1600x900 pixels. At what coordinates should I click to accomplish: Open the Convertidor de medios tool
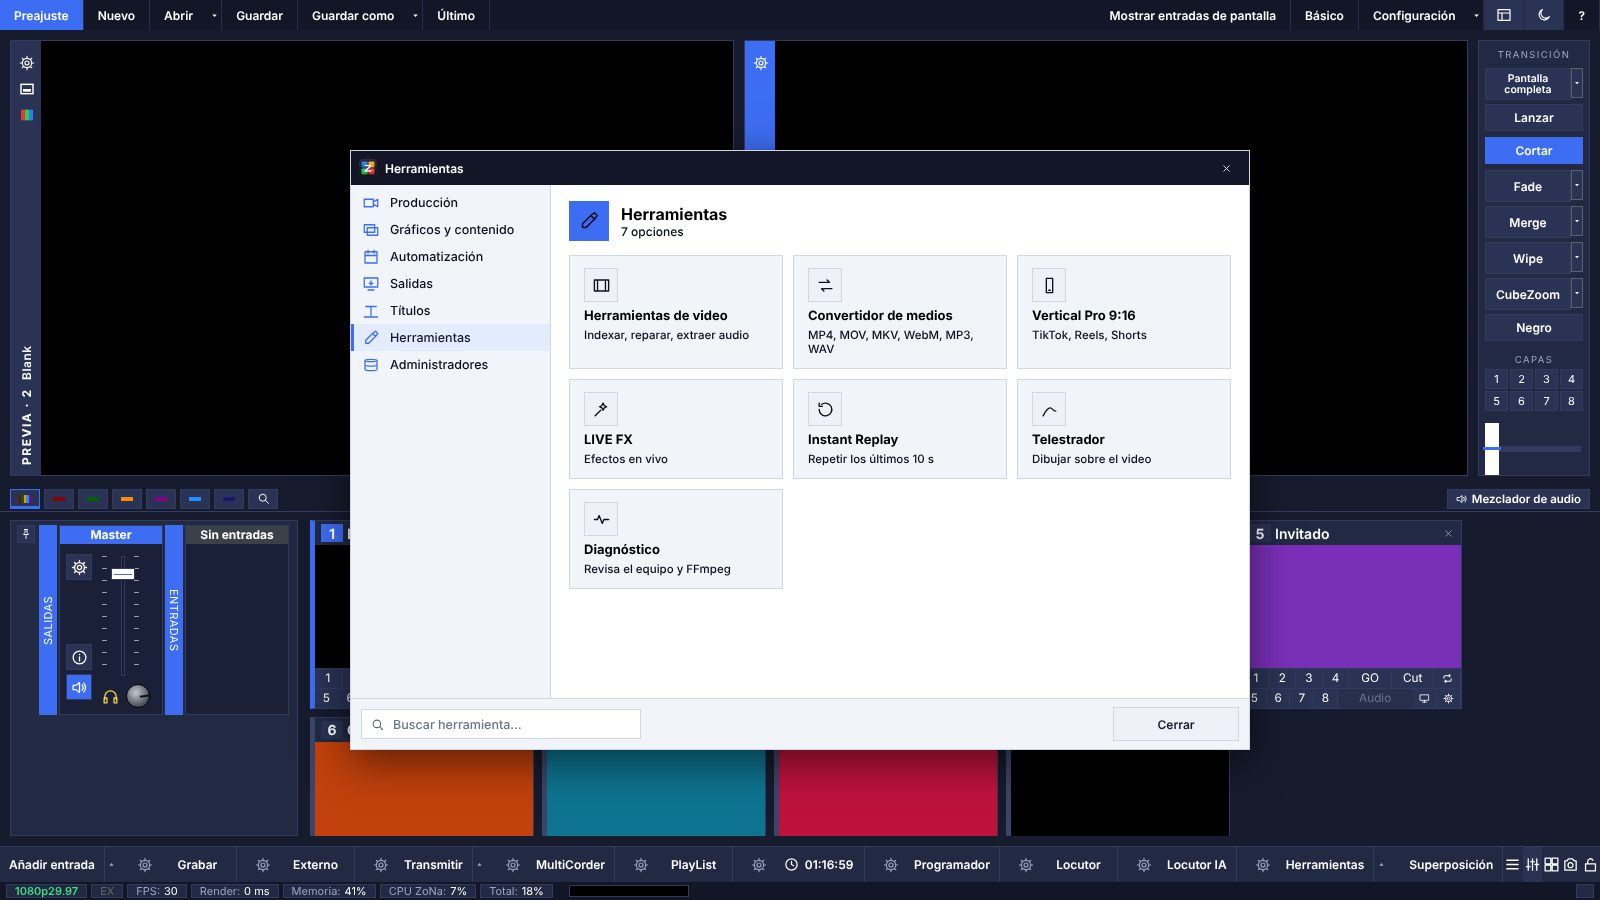click(x=900, y=312)
